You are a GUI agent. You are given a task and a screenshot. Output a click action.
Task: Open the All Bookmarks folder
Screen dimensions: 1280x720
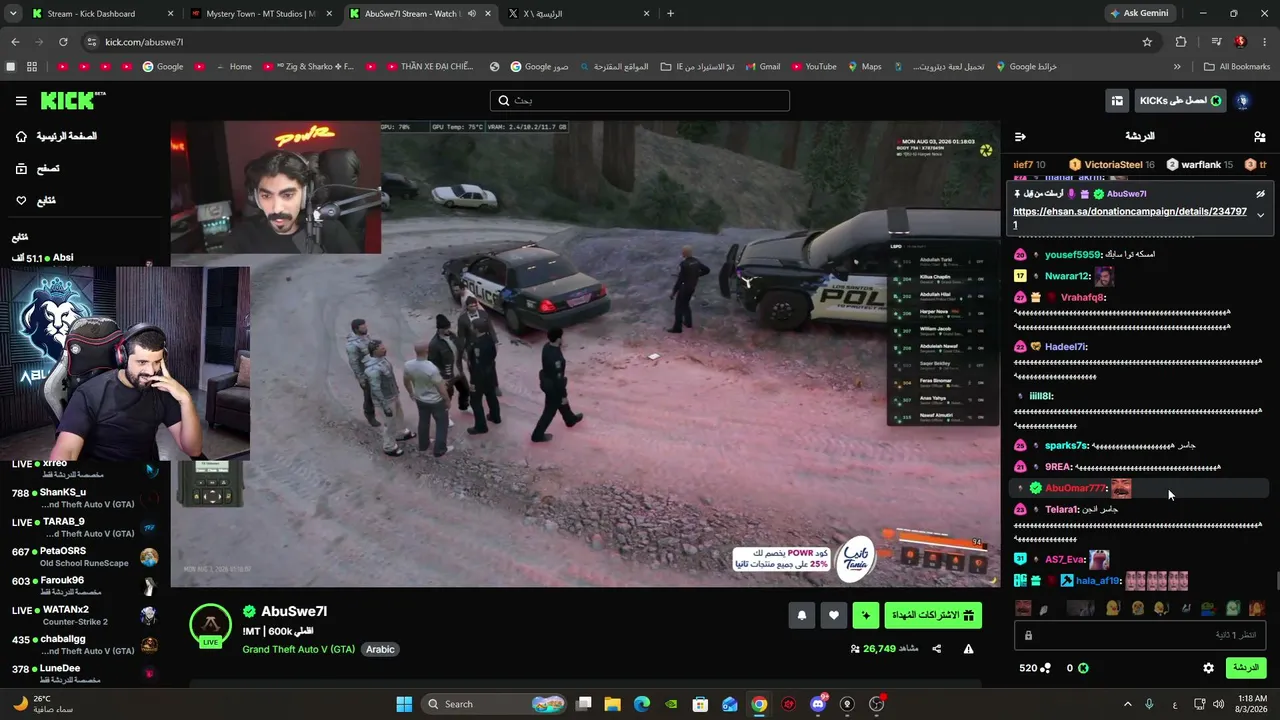click(1237, 67)
